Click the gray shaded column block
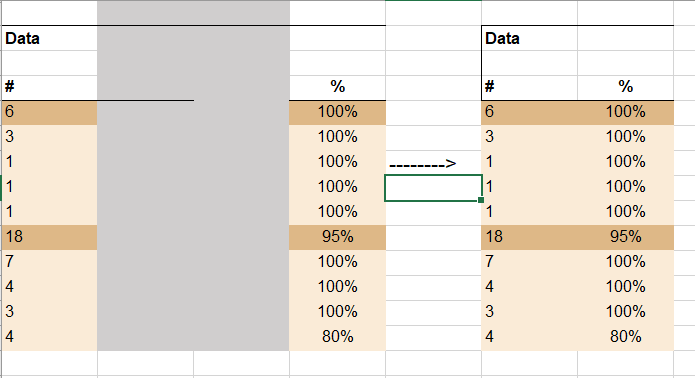 point(193,175)
